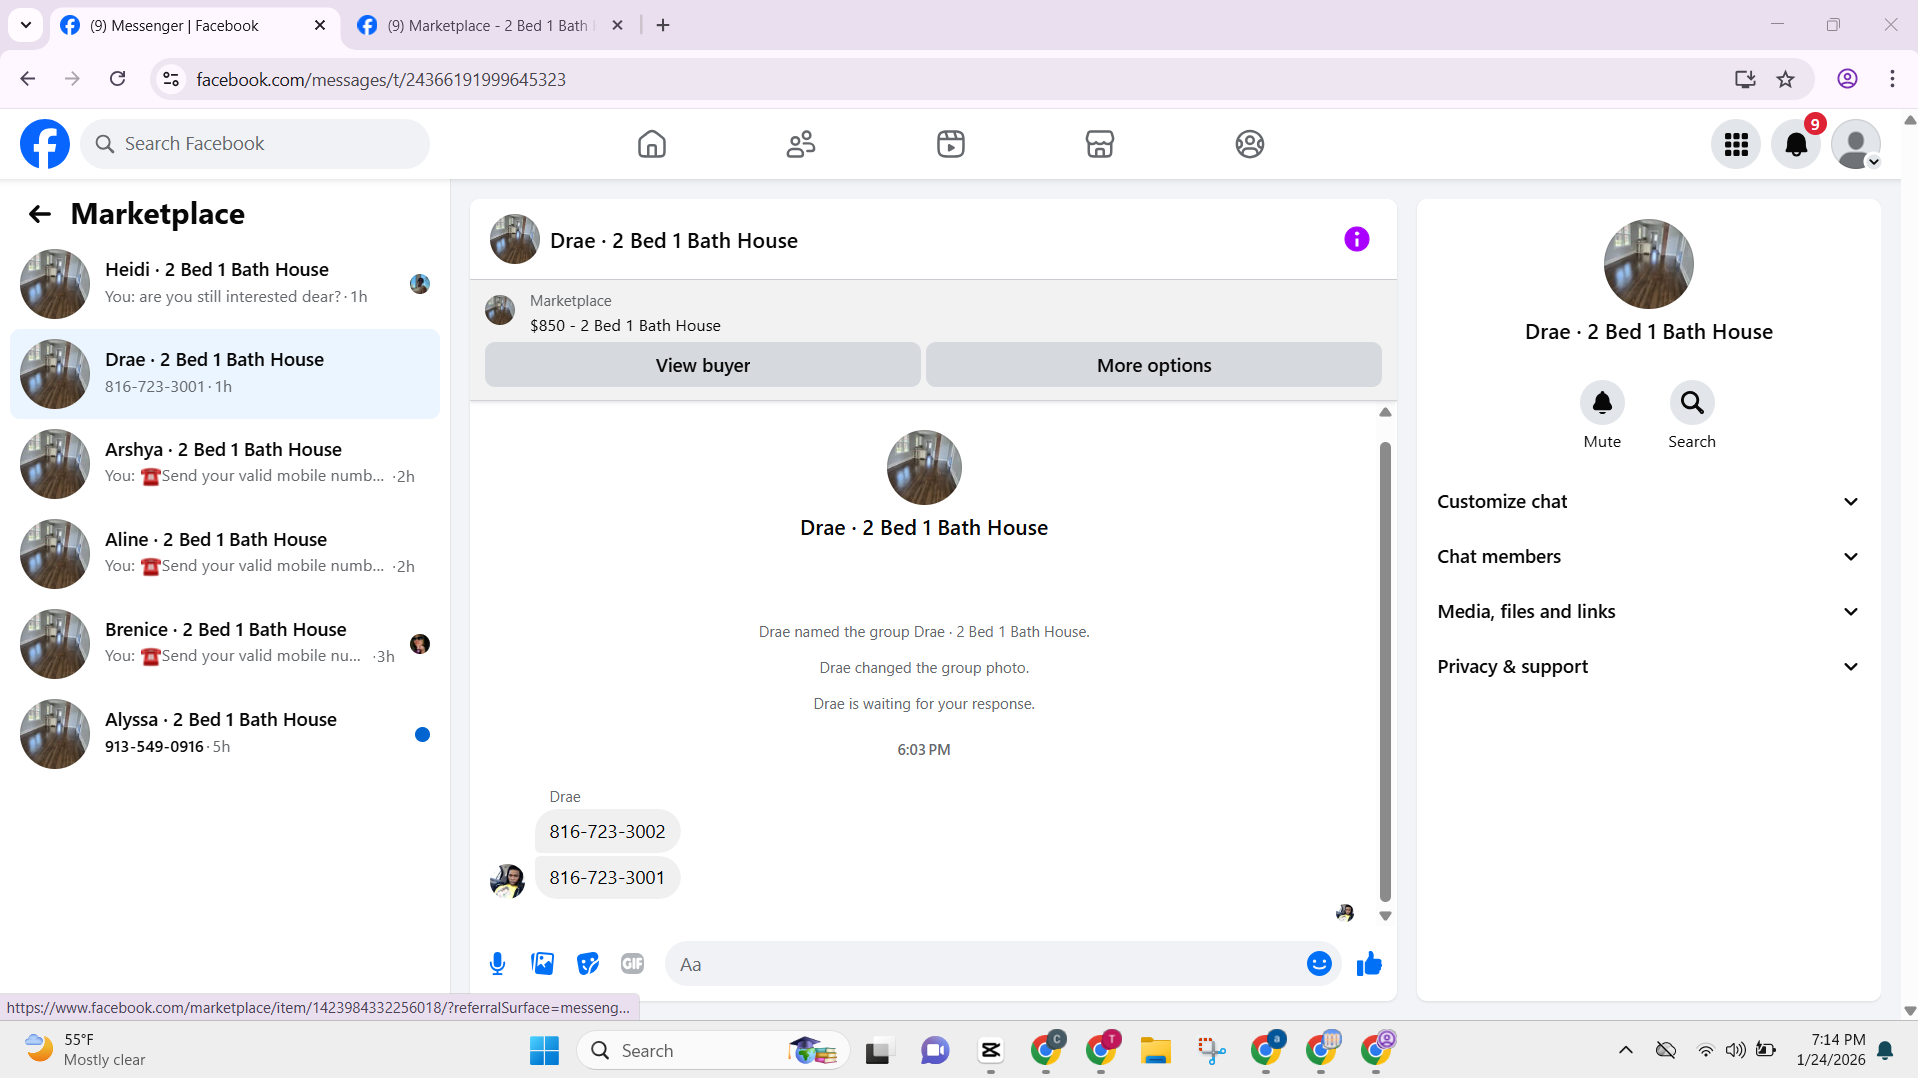Open the Windows Start button
1918x1078 pixels.
click(544, 1051)
